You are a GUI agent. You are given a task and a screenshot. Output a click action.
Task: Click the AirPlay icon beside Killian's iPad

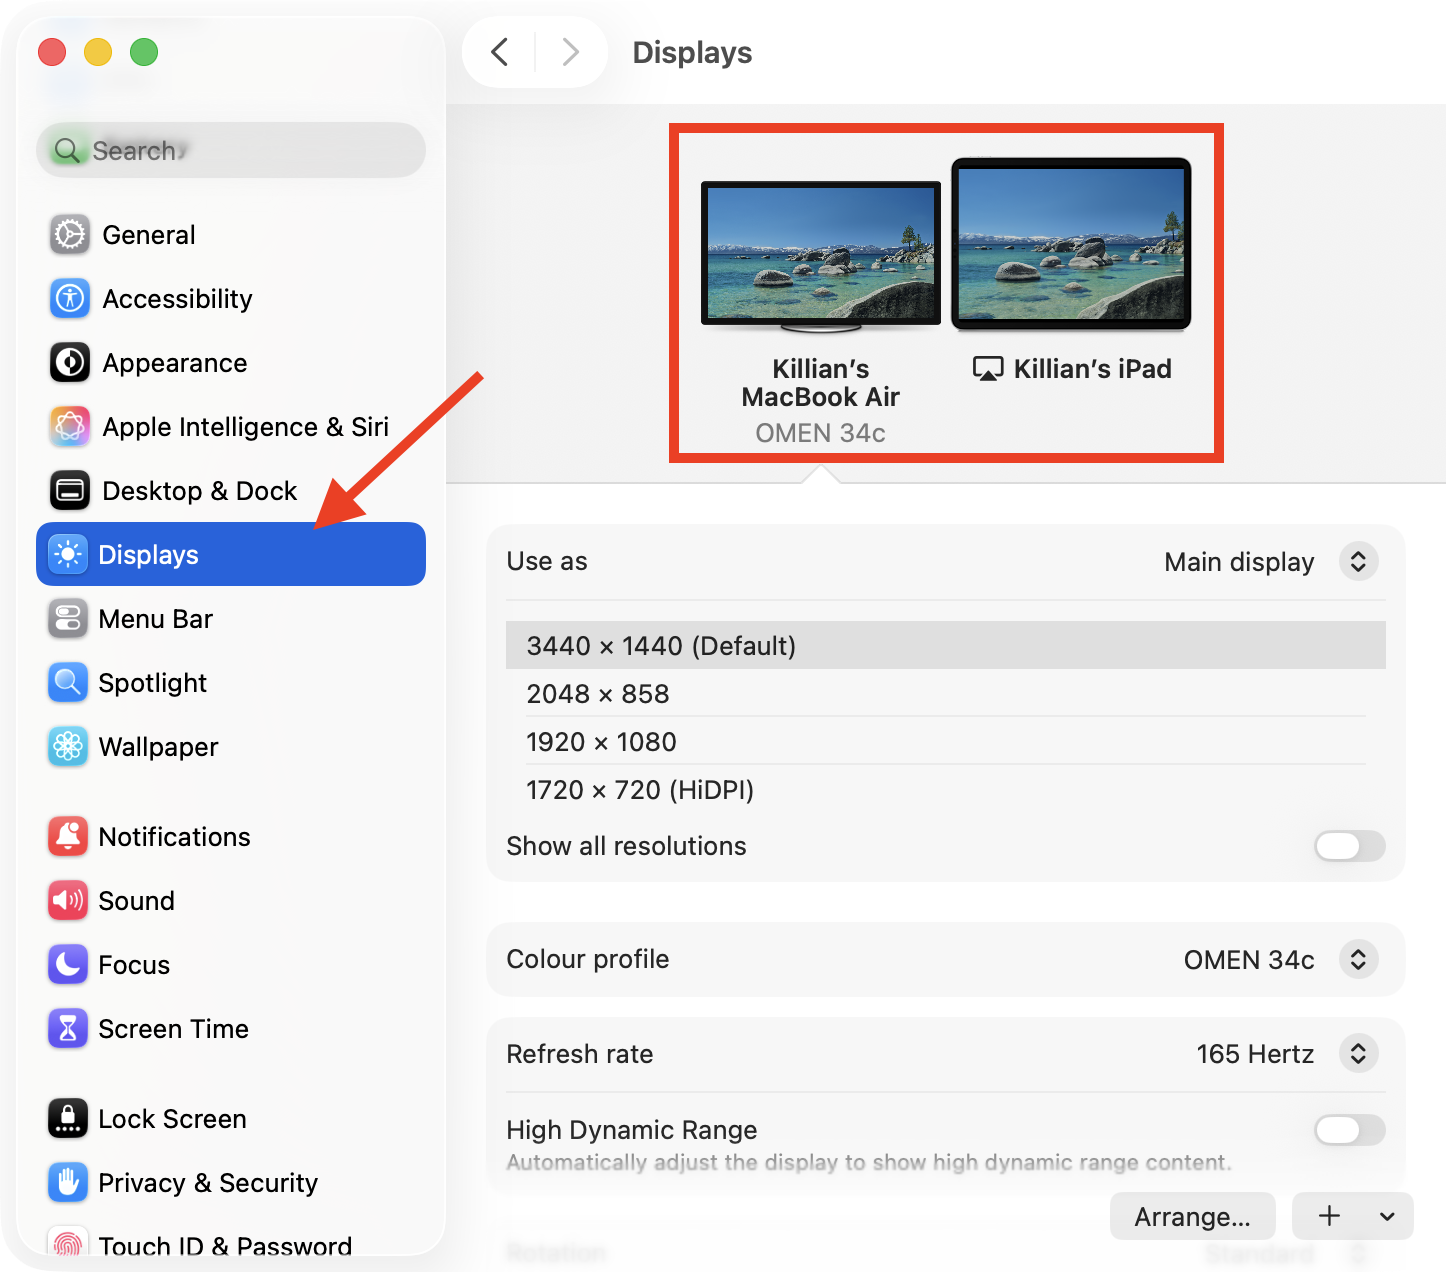988,368
